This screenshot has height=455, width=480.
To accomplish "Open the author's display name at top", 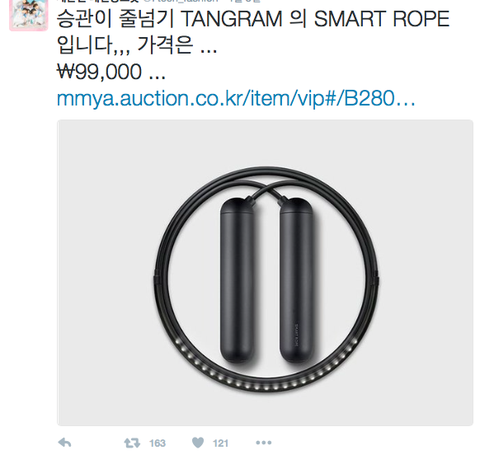I will coord(98,1).
